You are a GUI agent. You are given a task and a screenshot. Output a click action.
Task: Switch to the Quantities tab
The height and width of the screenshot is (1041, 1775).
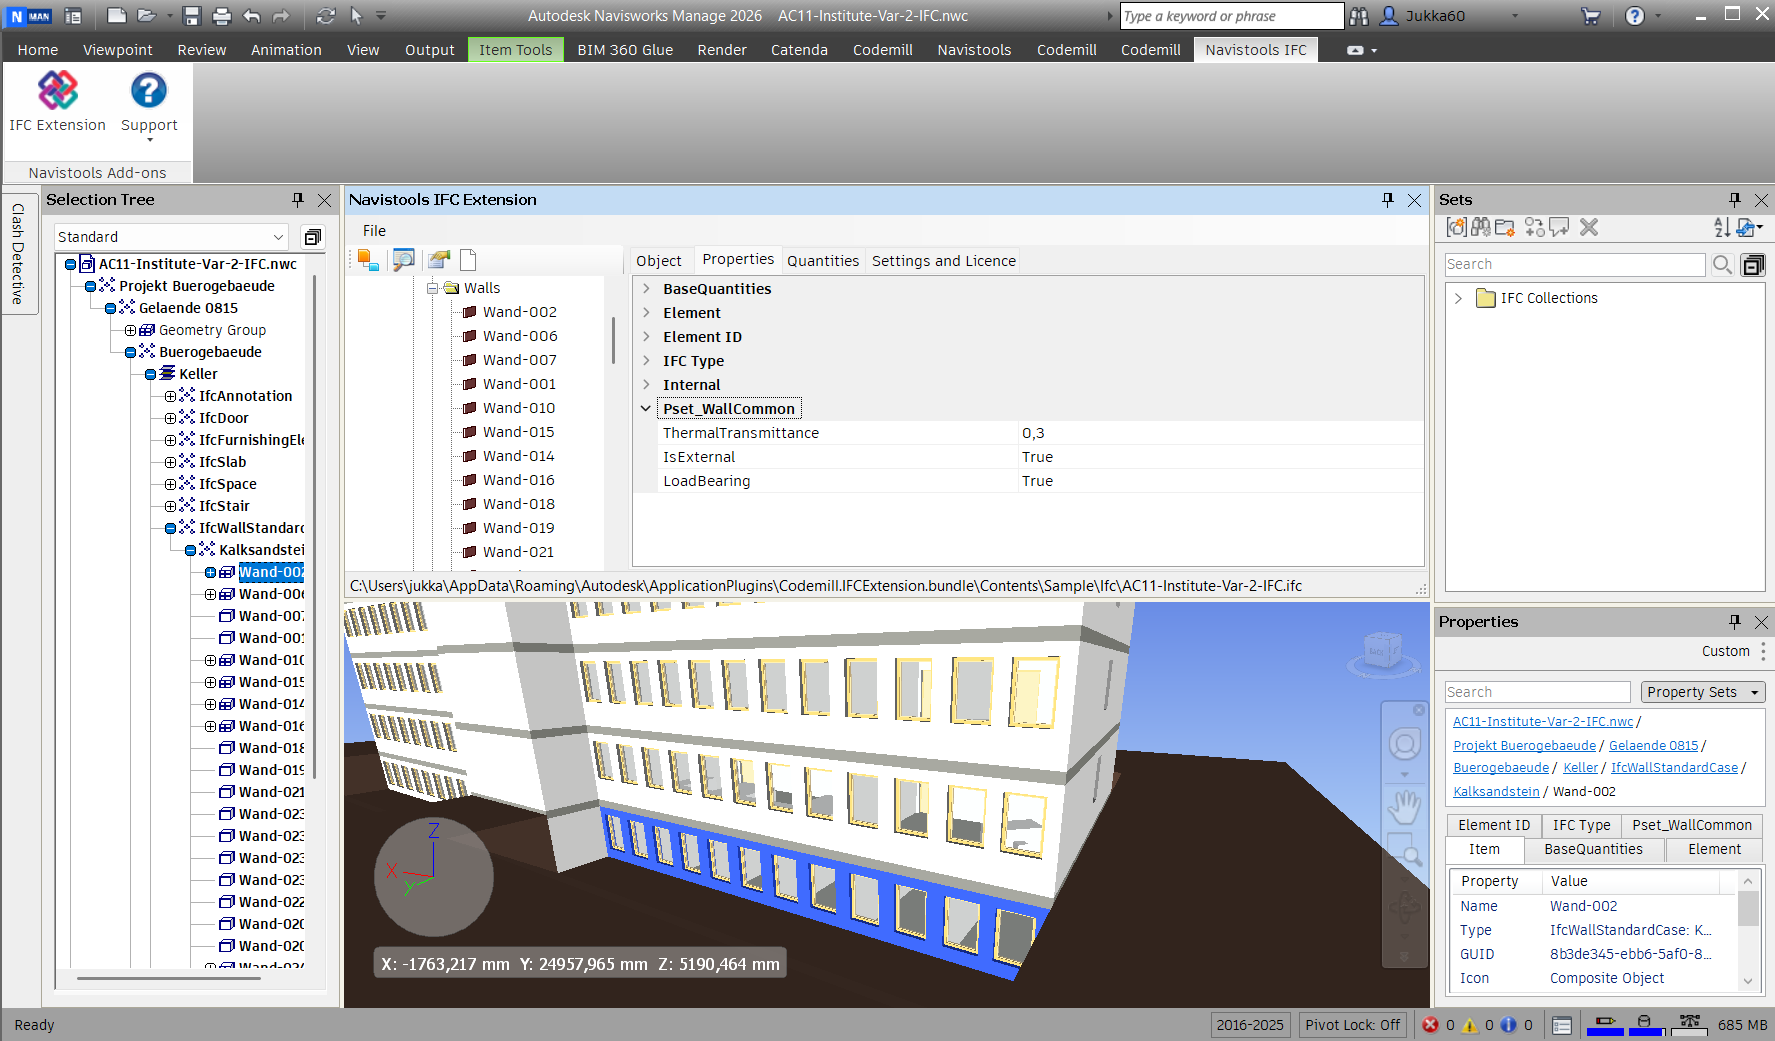(822, 261)
